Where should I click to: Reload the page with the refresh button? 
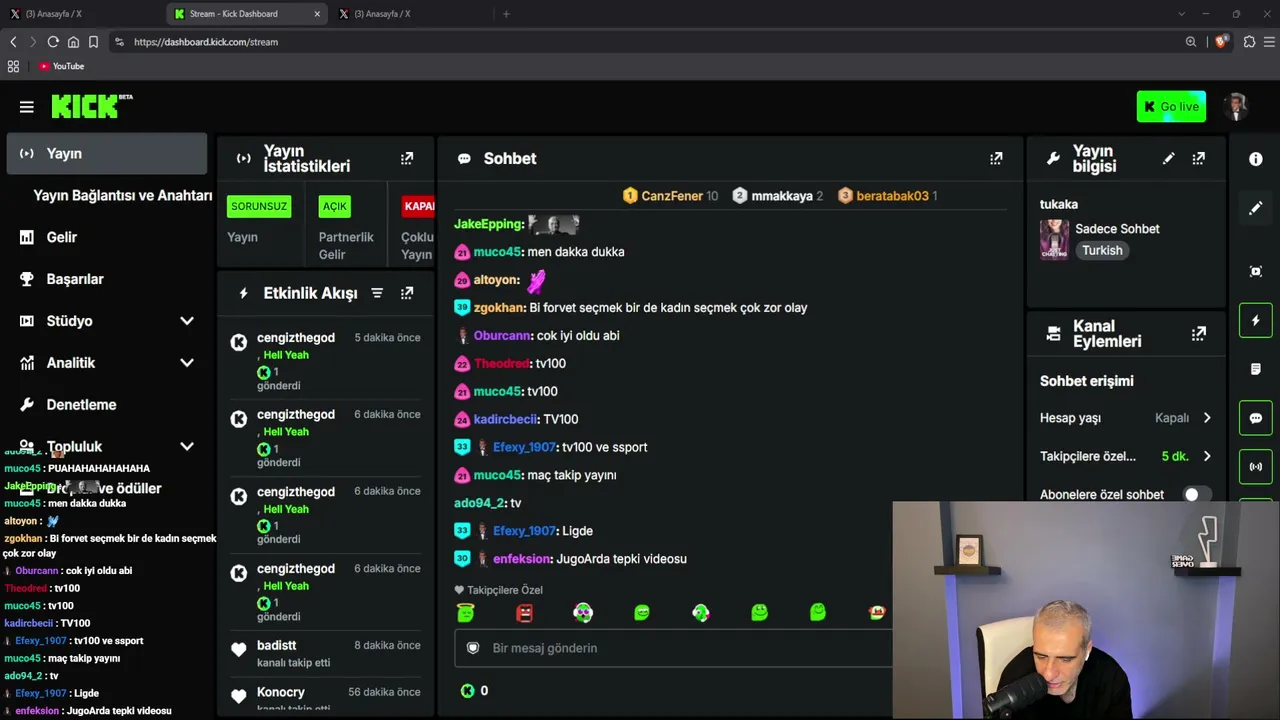[x=53, y=42]
